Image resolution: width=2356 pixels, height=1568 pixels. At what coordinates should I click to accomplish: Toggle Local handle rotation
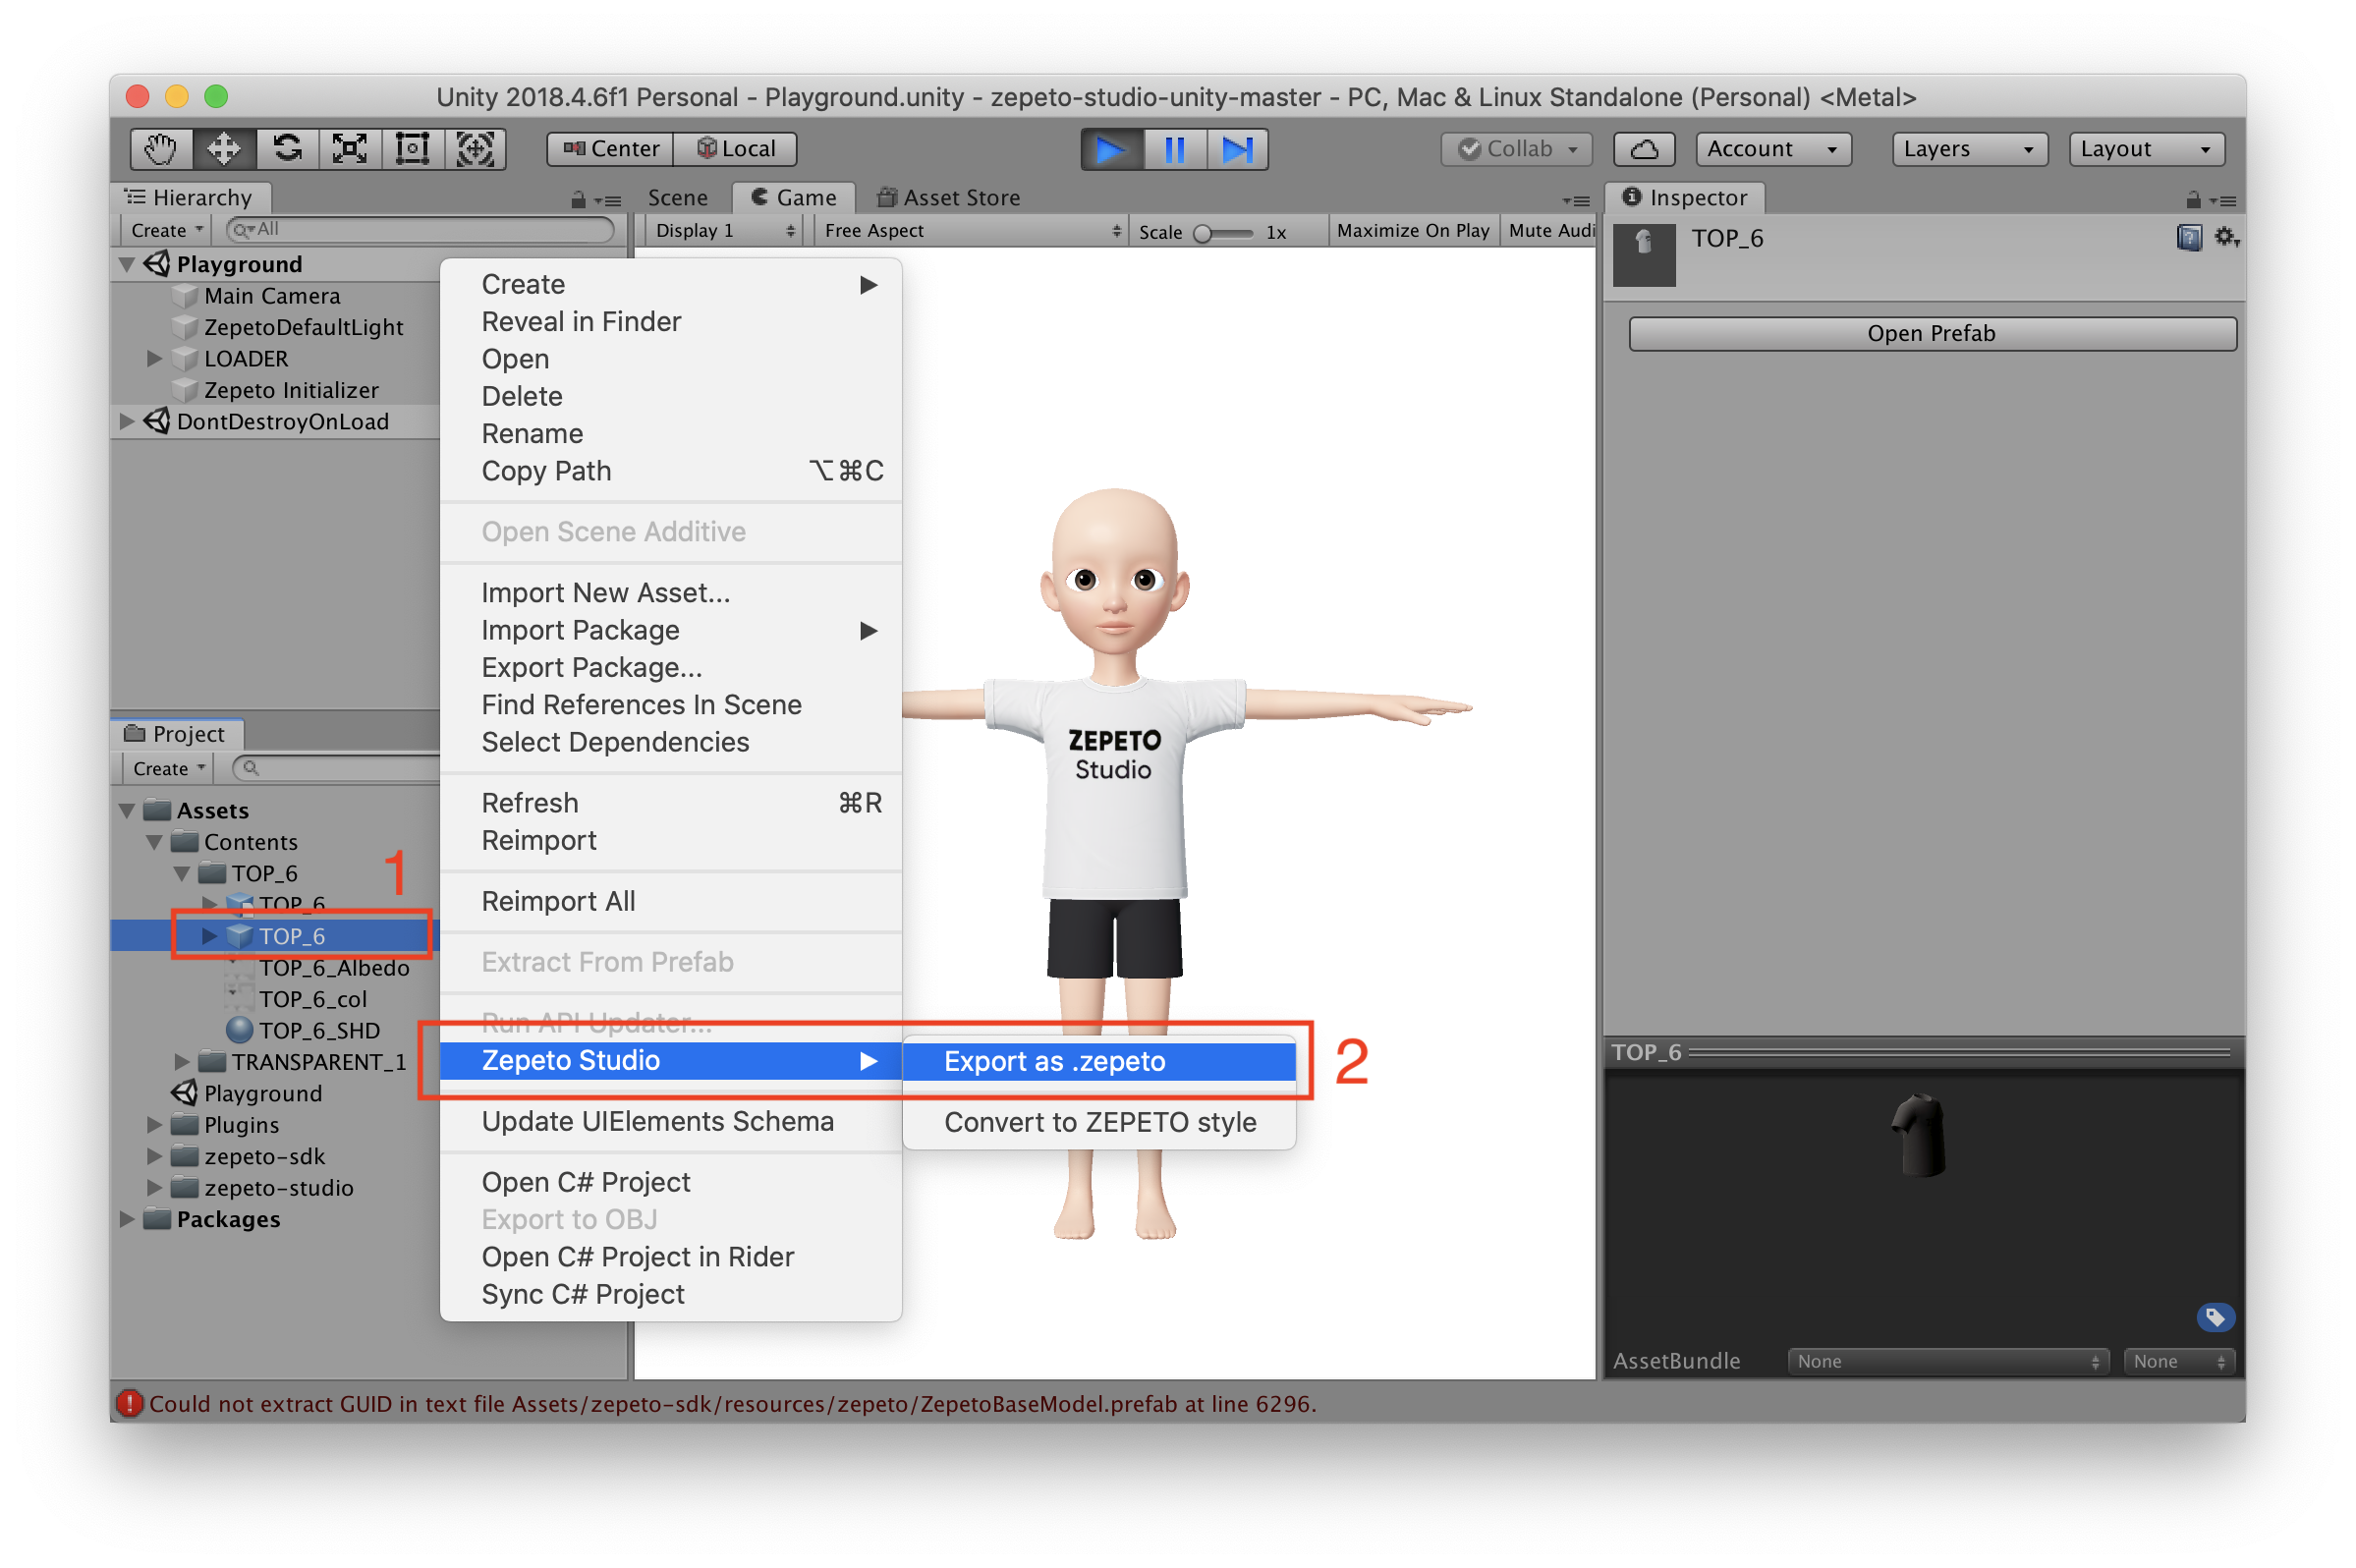735,149
